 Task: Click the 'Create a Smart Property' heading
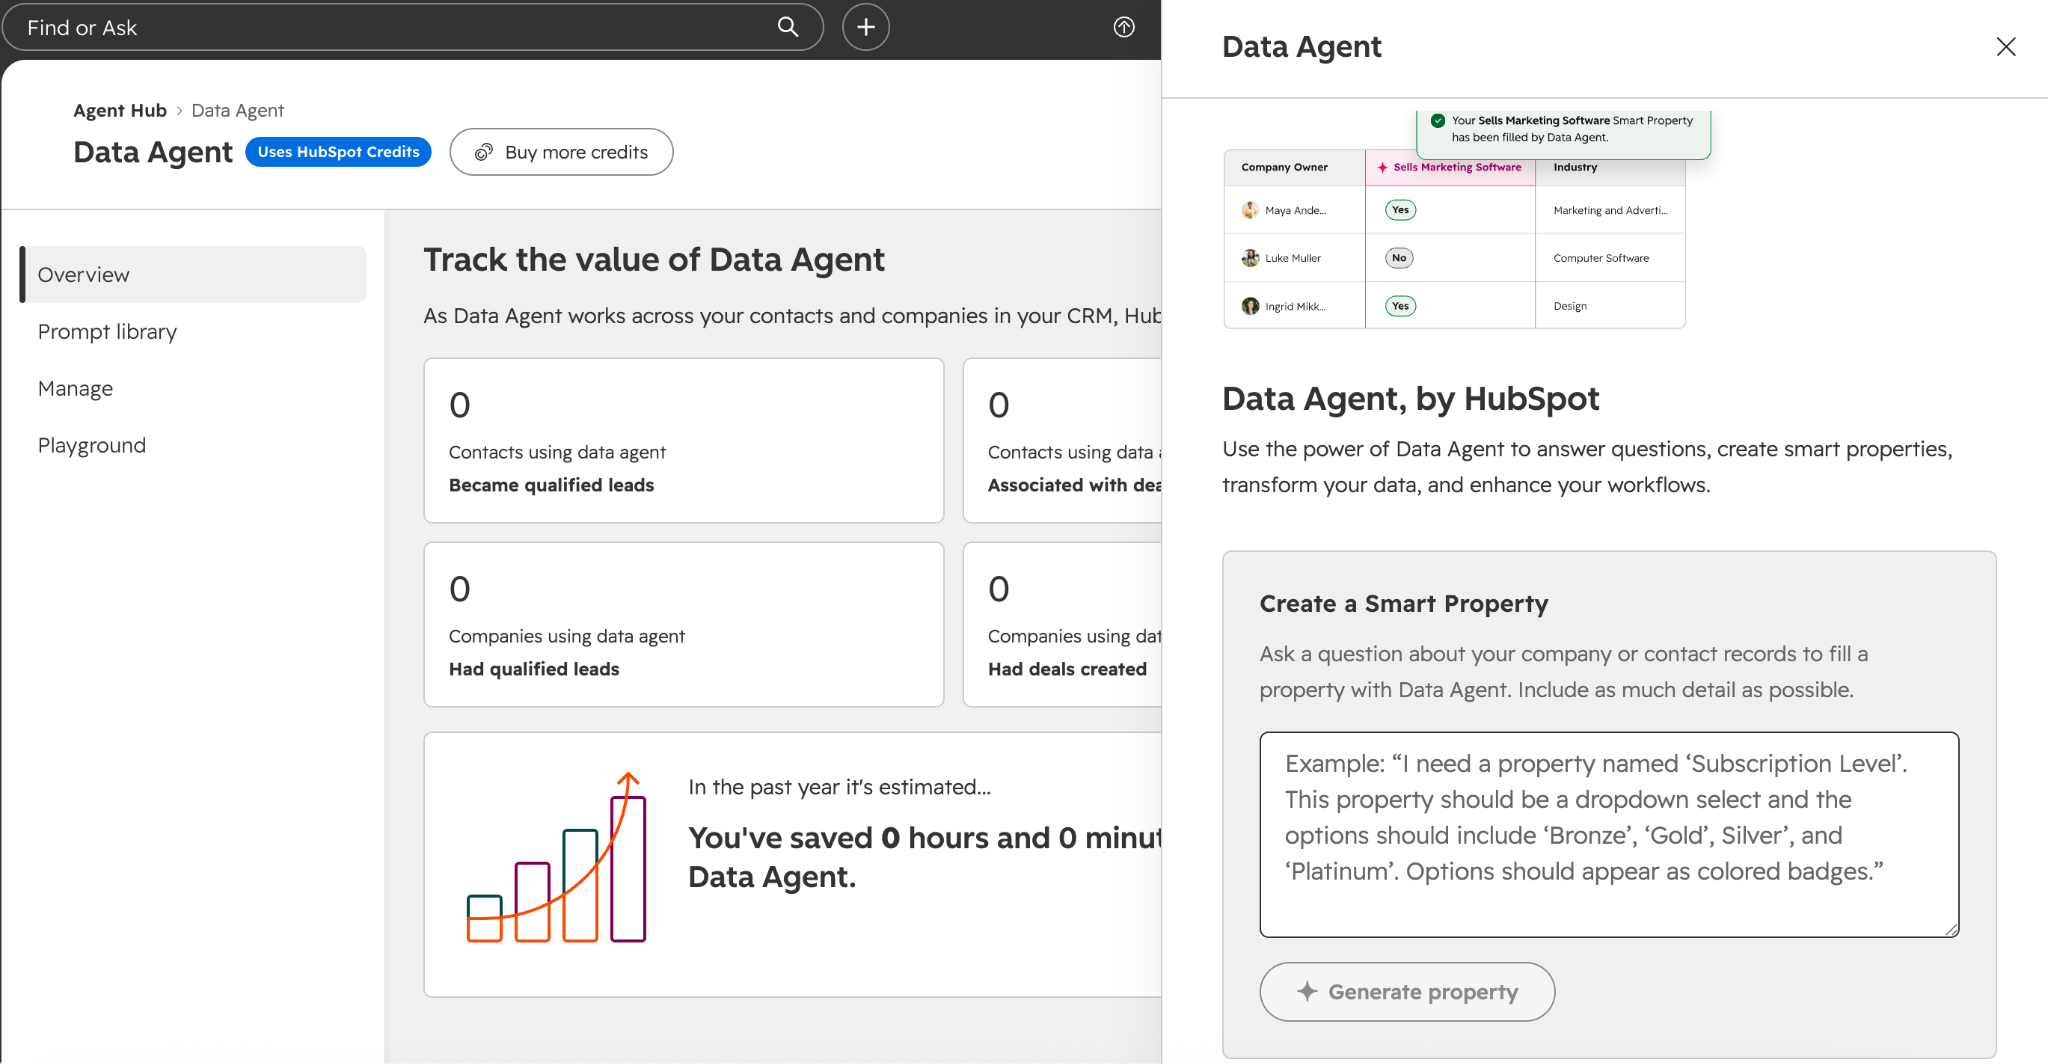(x=1404, y=604)
